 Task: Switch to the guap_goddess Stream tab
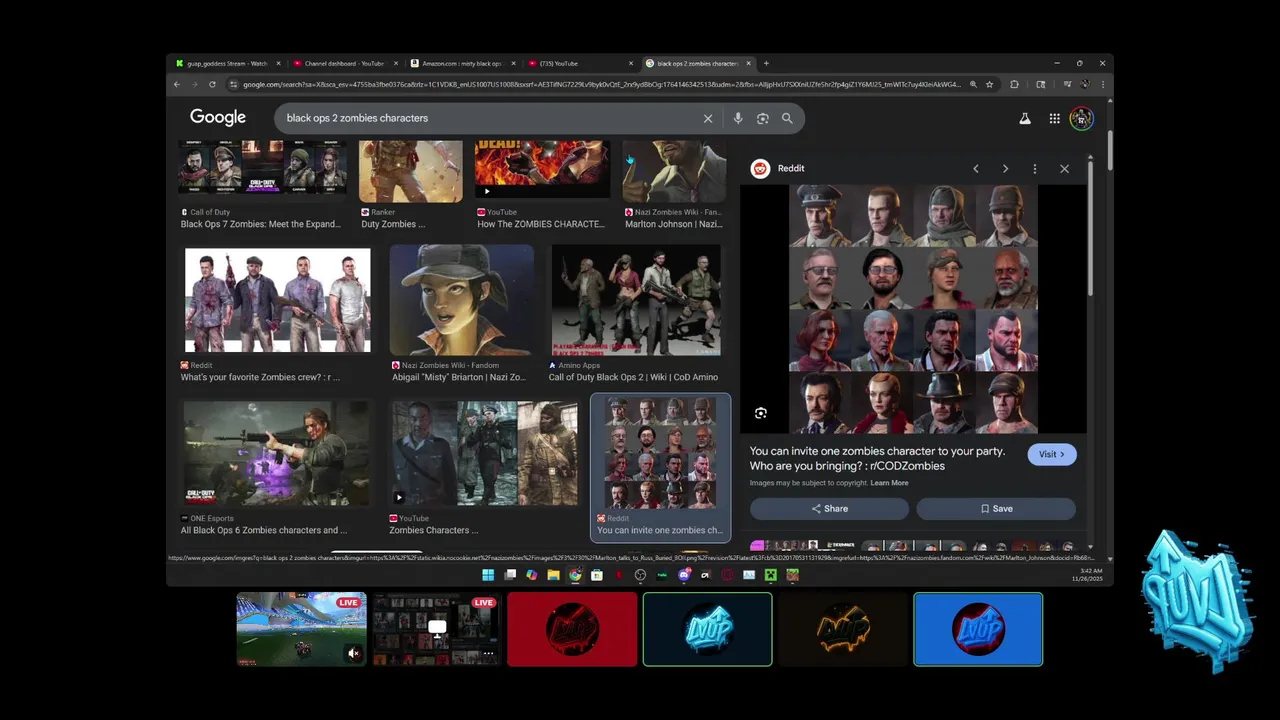click(227, 63)
